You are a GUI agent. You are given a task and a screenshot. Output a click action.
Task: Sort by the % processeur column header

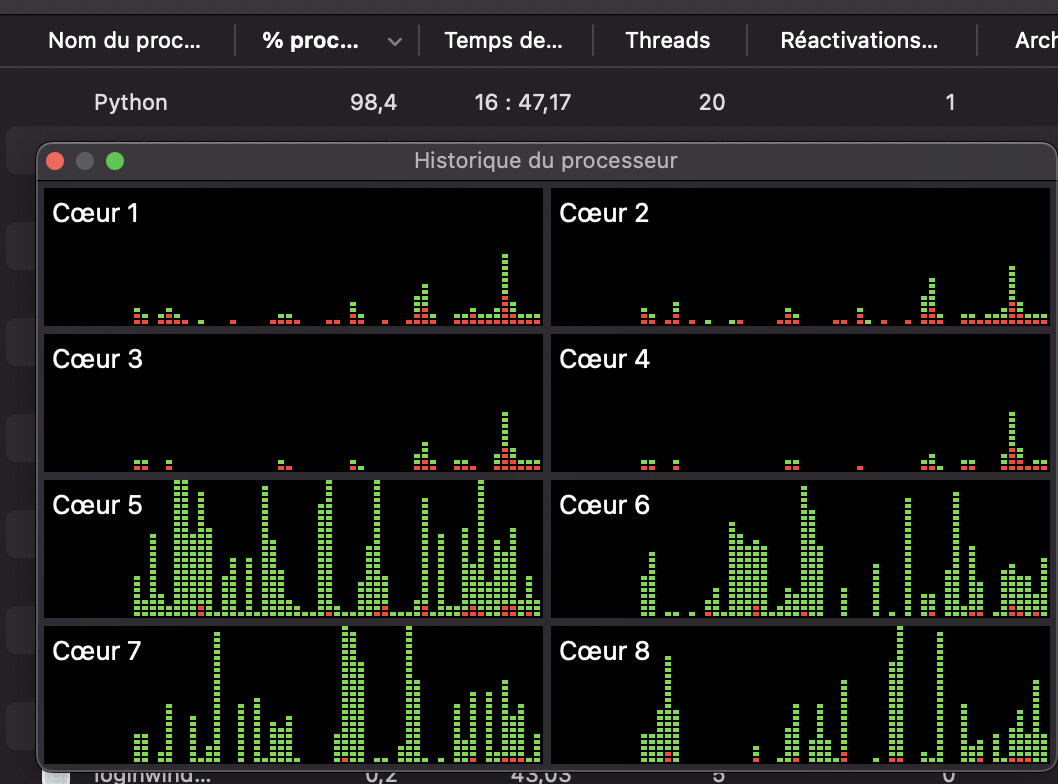(310, 40)
